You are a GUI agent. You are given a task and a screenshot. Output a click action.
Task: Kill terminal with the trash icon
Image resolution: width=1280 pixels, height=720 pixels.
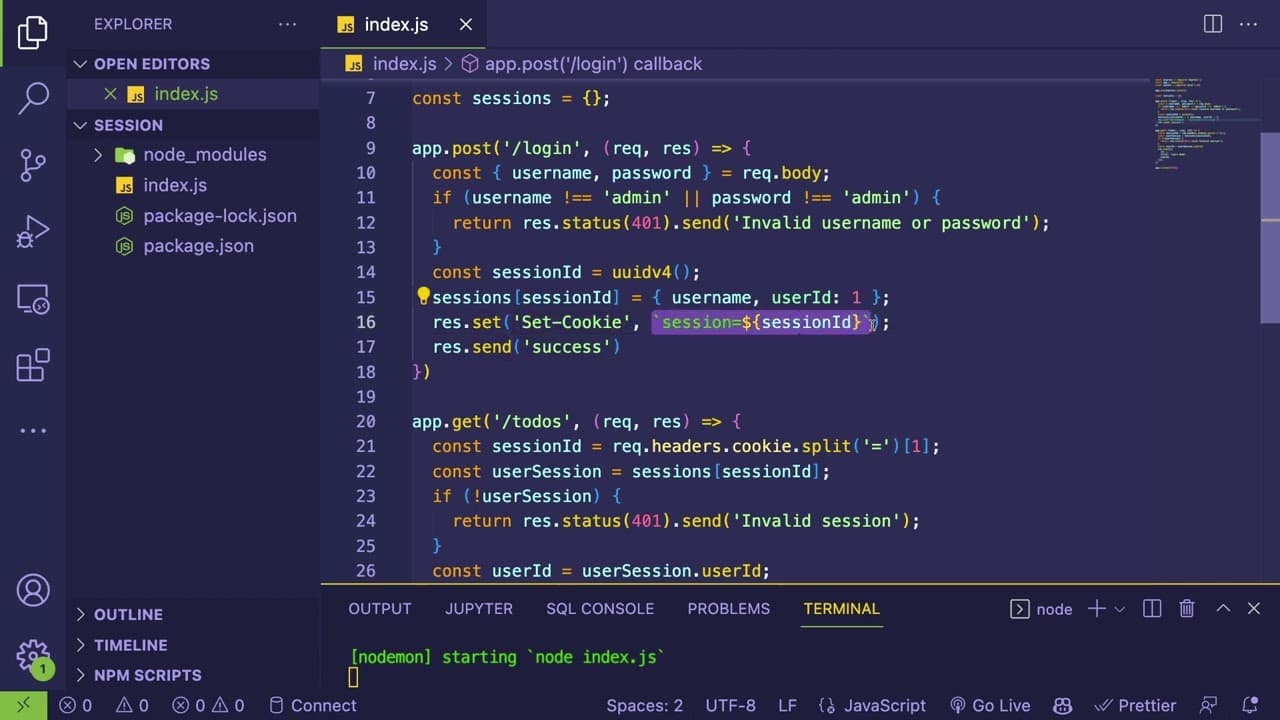[x=1187, y=608]
